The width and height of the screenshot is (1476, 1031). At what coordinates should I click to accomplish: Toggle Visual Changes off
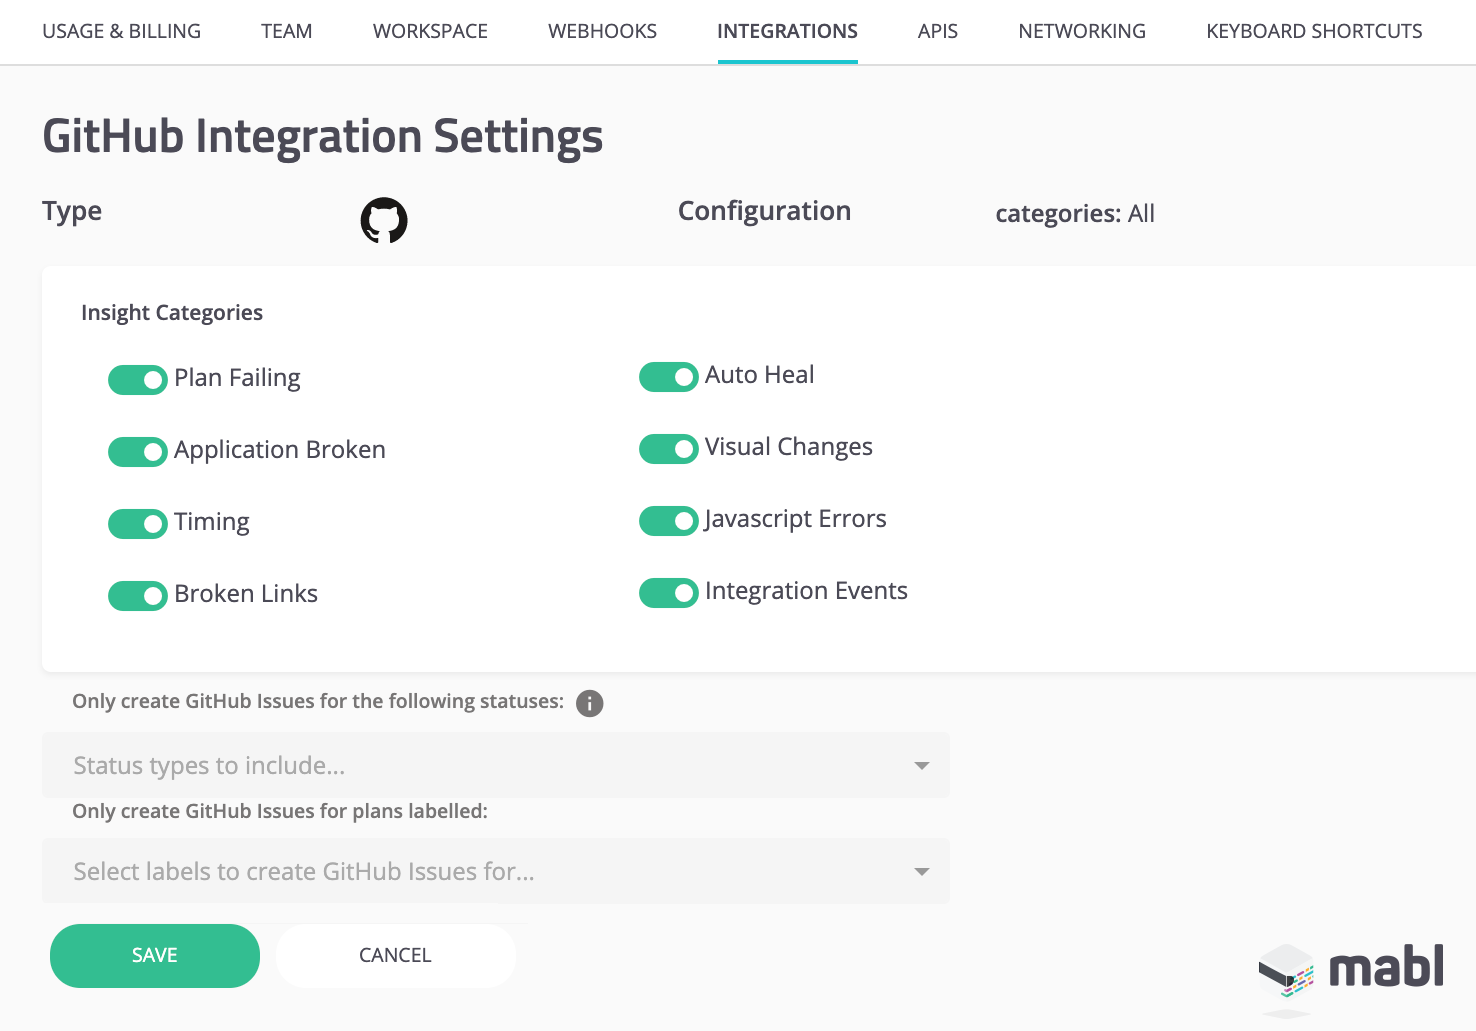tap(668, 448)
